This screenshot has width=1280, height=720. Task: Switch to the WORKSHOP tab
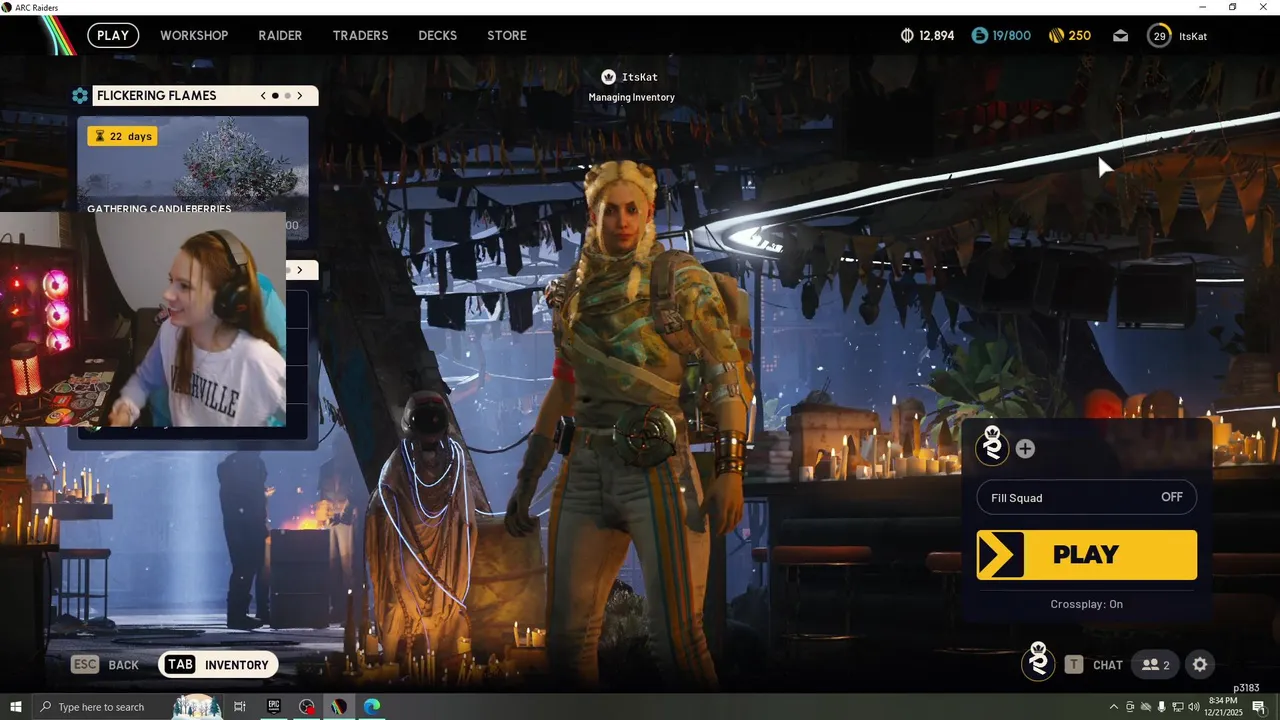(x=194, y=35)
